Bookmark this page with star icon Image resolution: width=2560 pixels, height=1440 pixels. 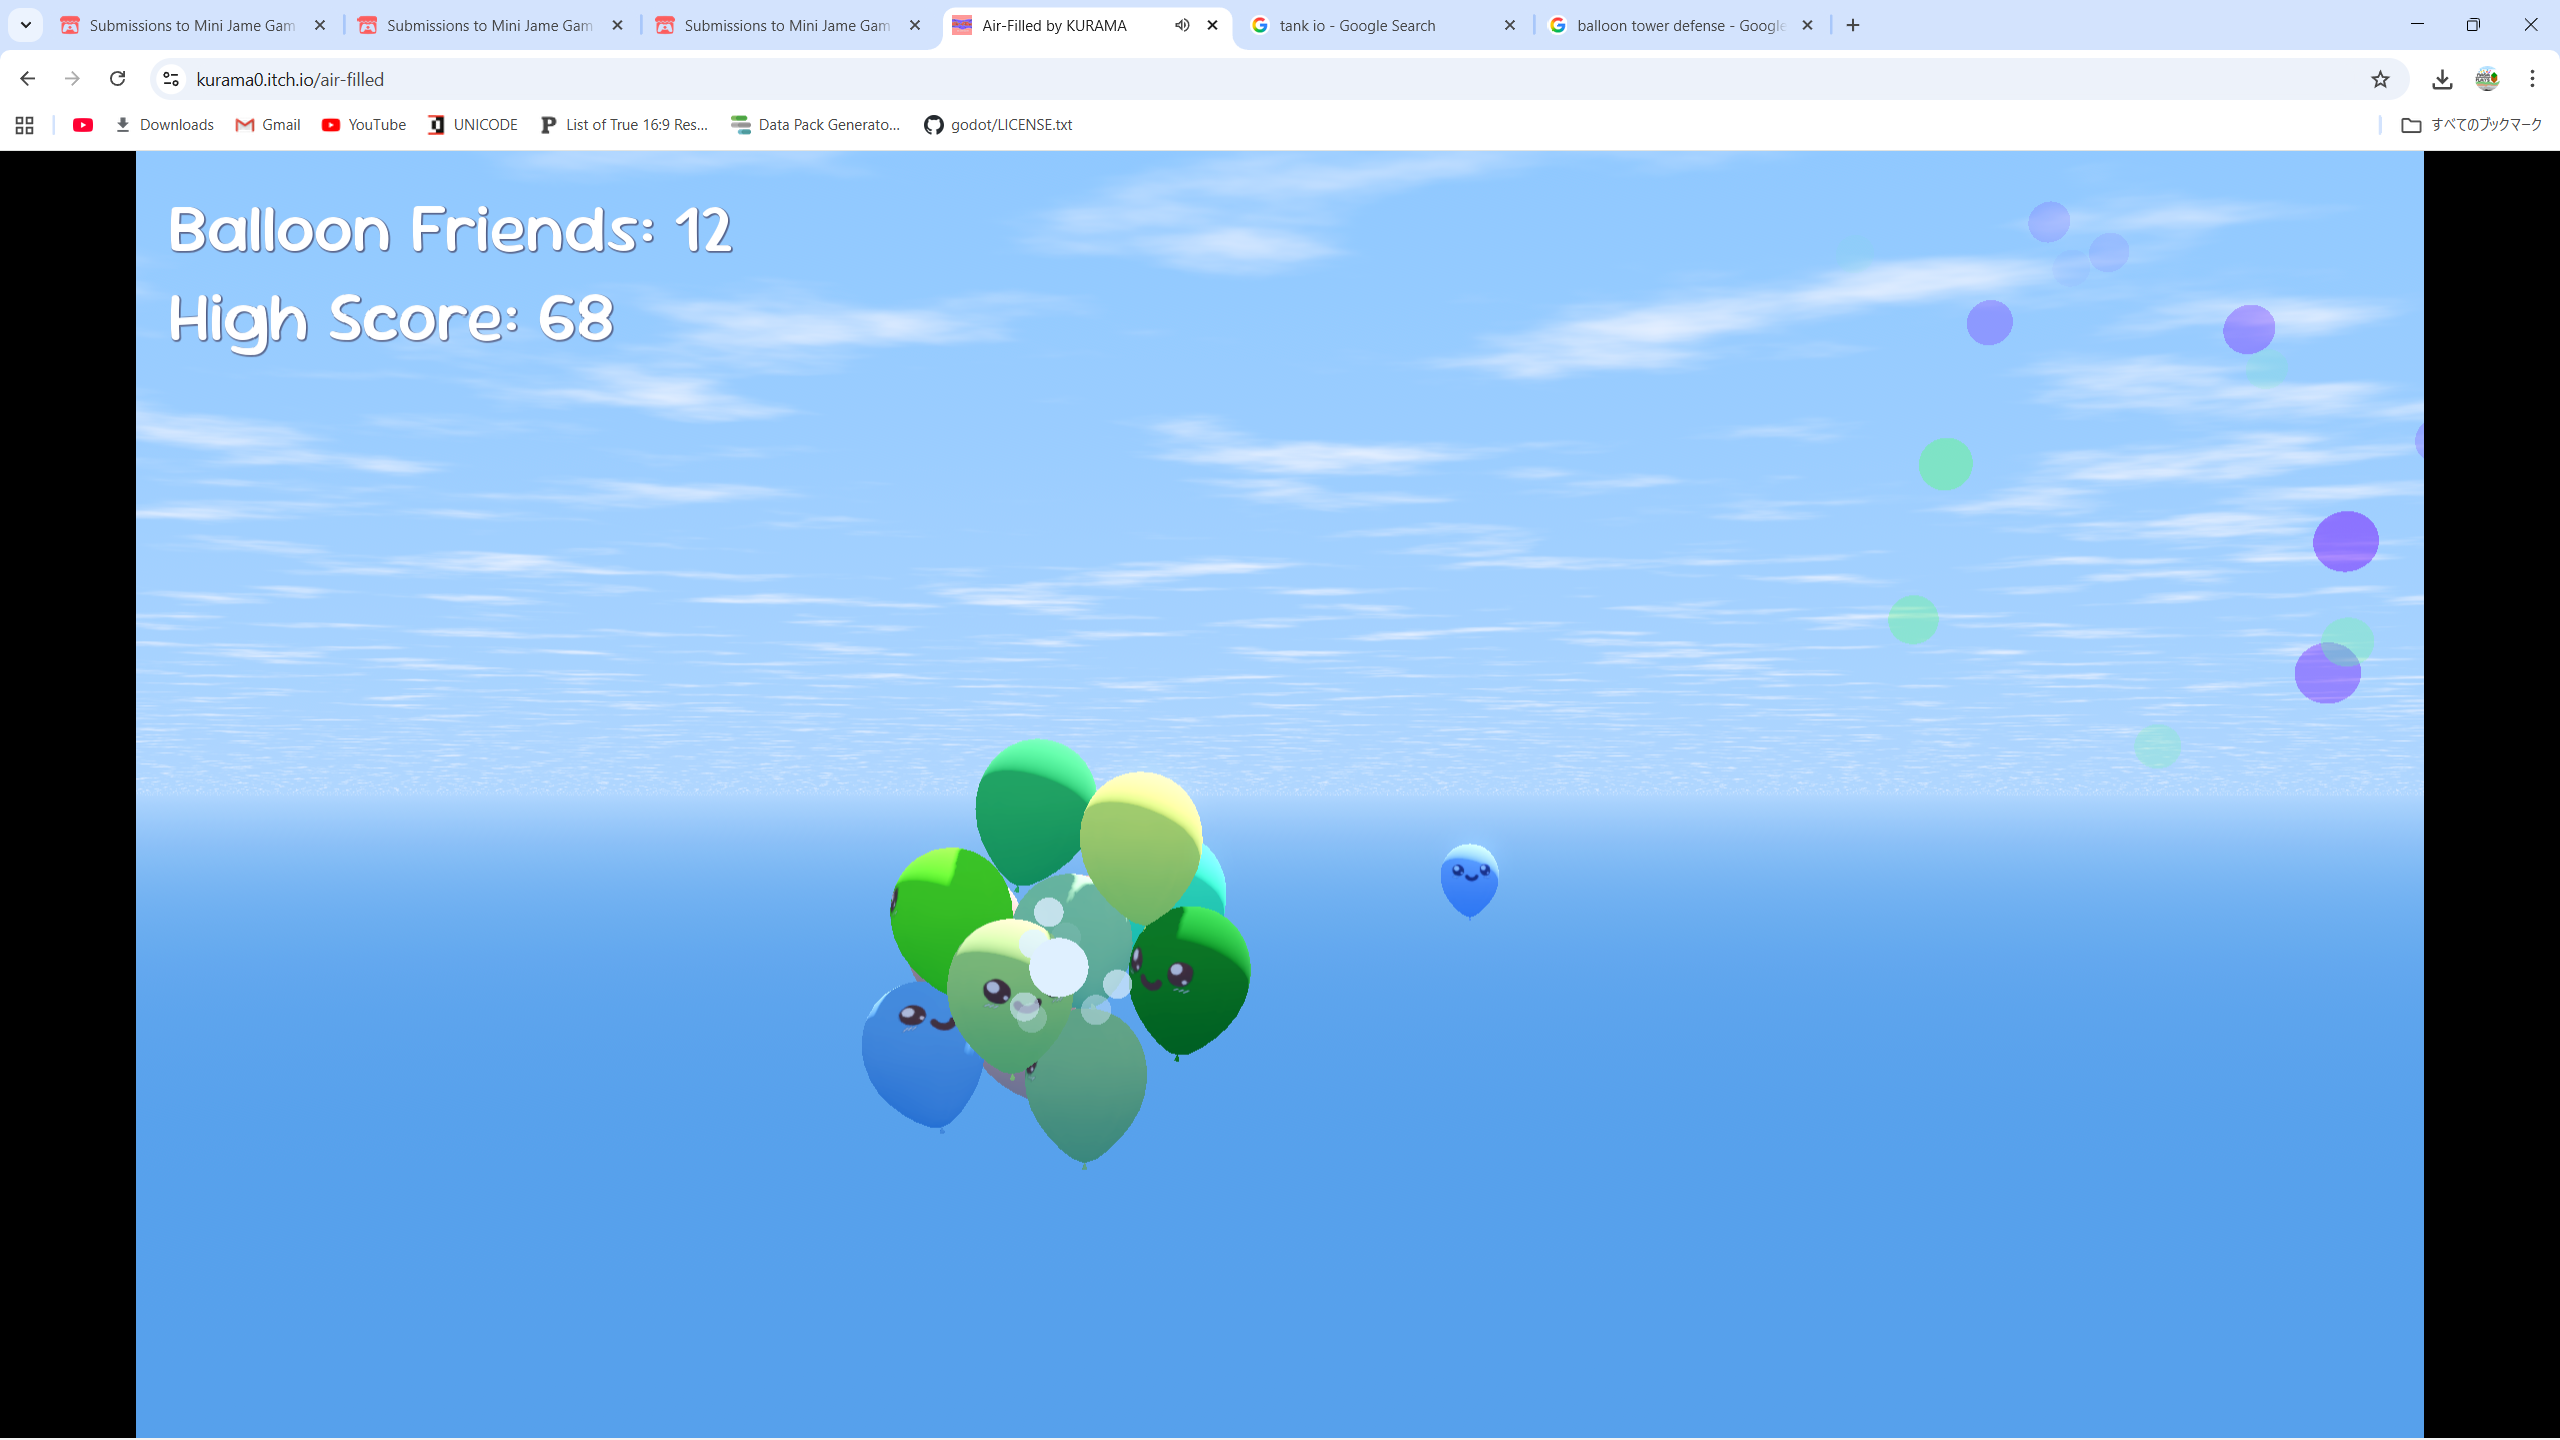[2380, 79]
